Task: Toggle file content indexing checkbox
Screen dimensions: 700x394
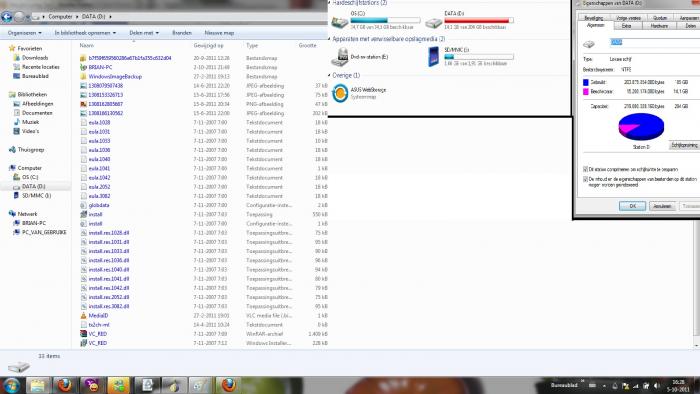Action: click(585, 179)
